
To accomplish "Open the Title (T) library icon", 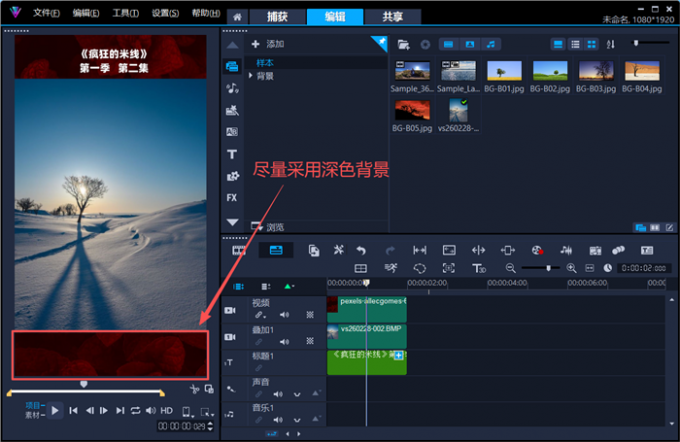I will tap(232, 154).
